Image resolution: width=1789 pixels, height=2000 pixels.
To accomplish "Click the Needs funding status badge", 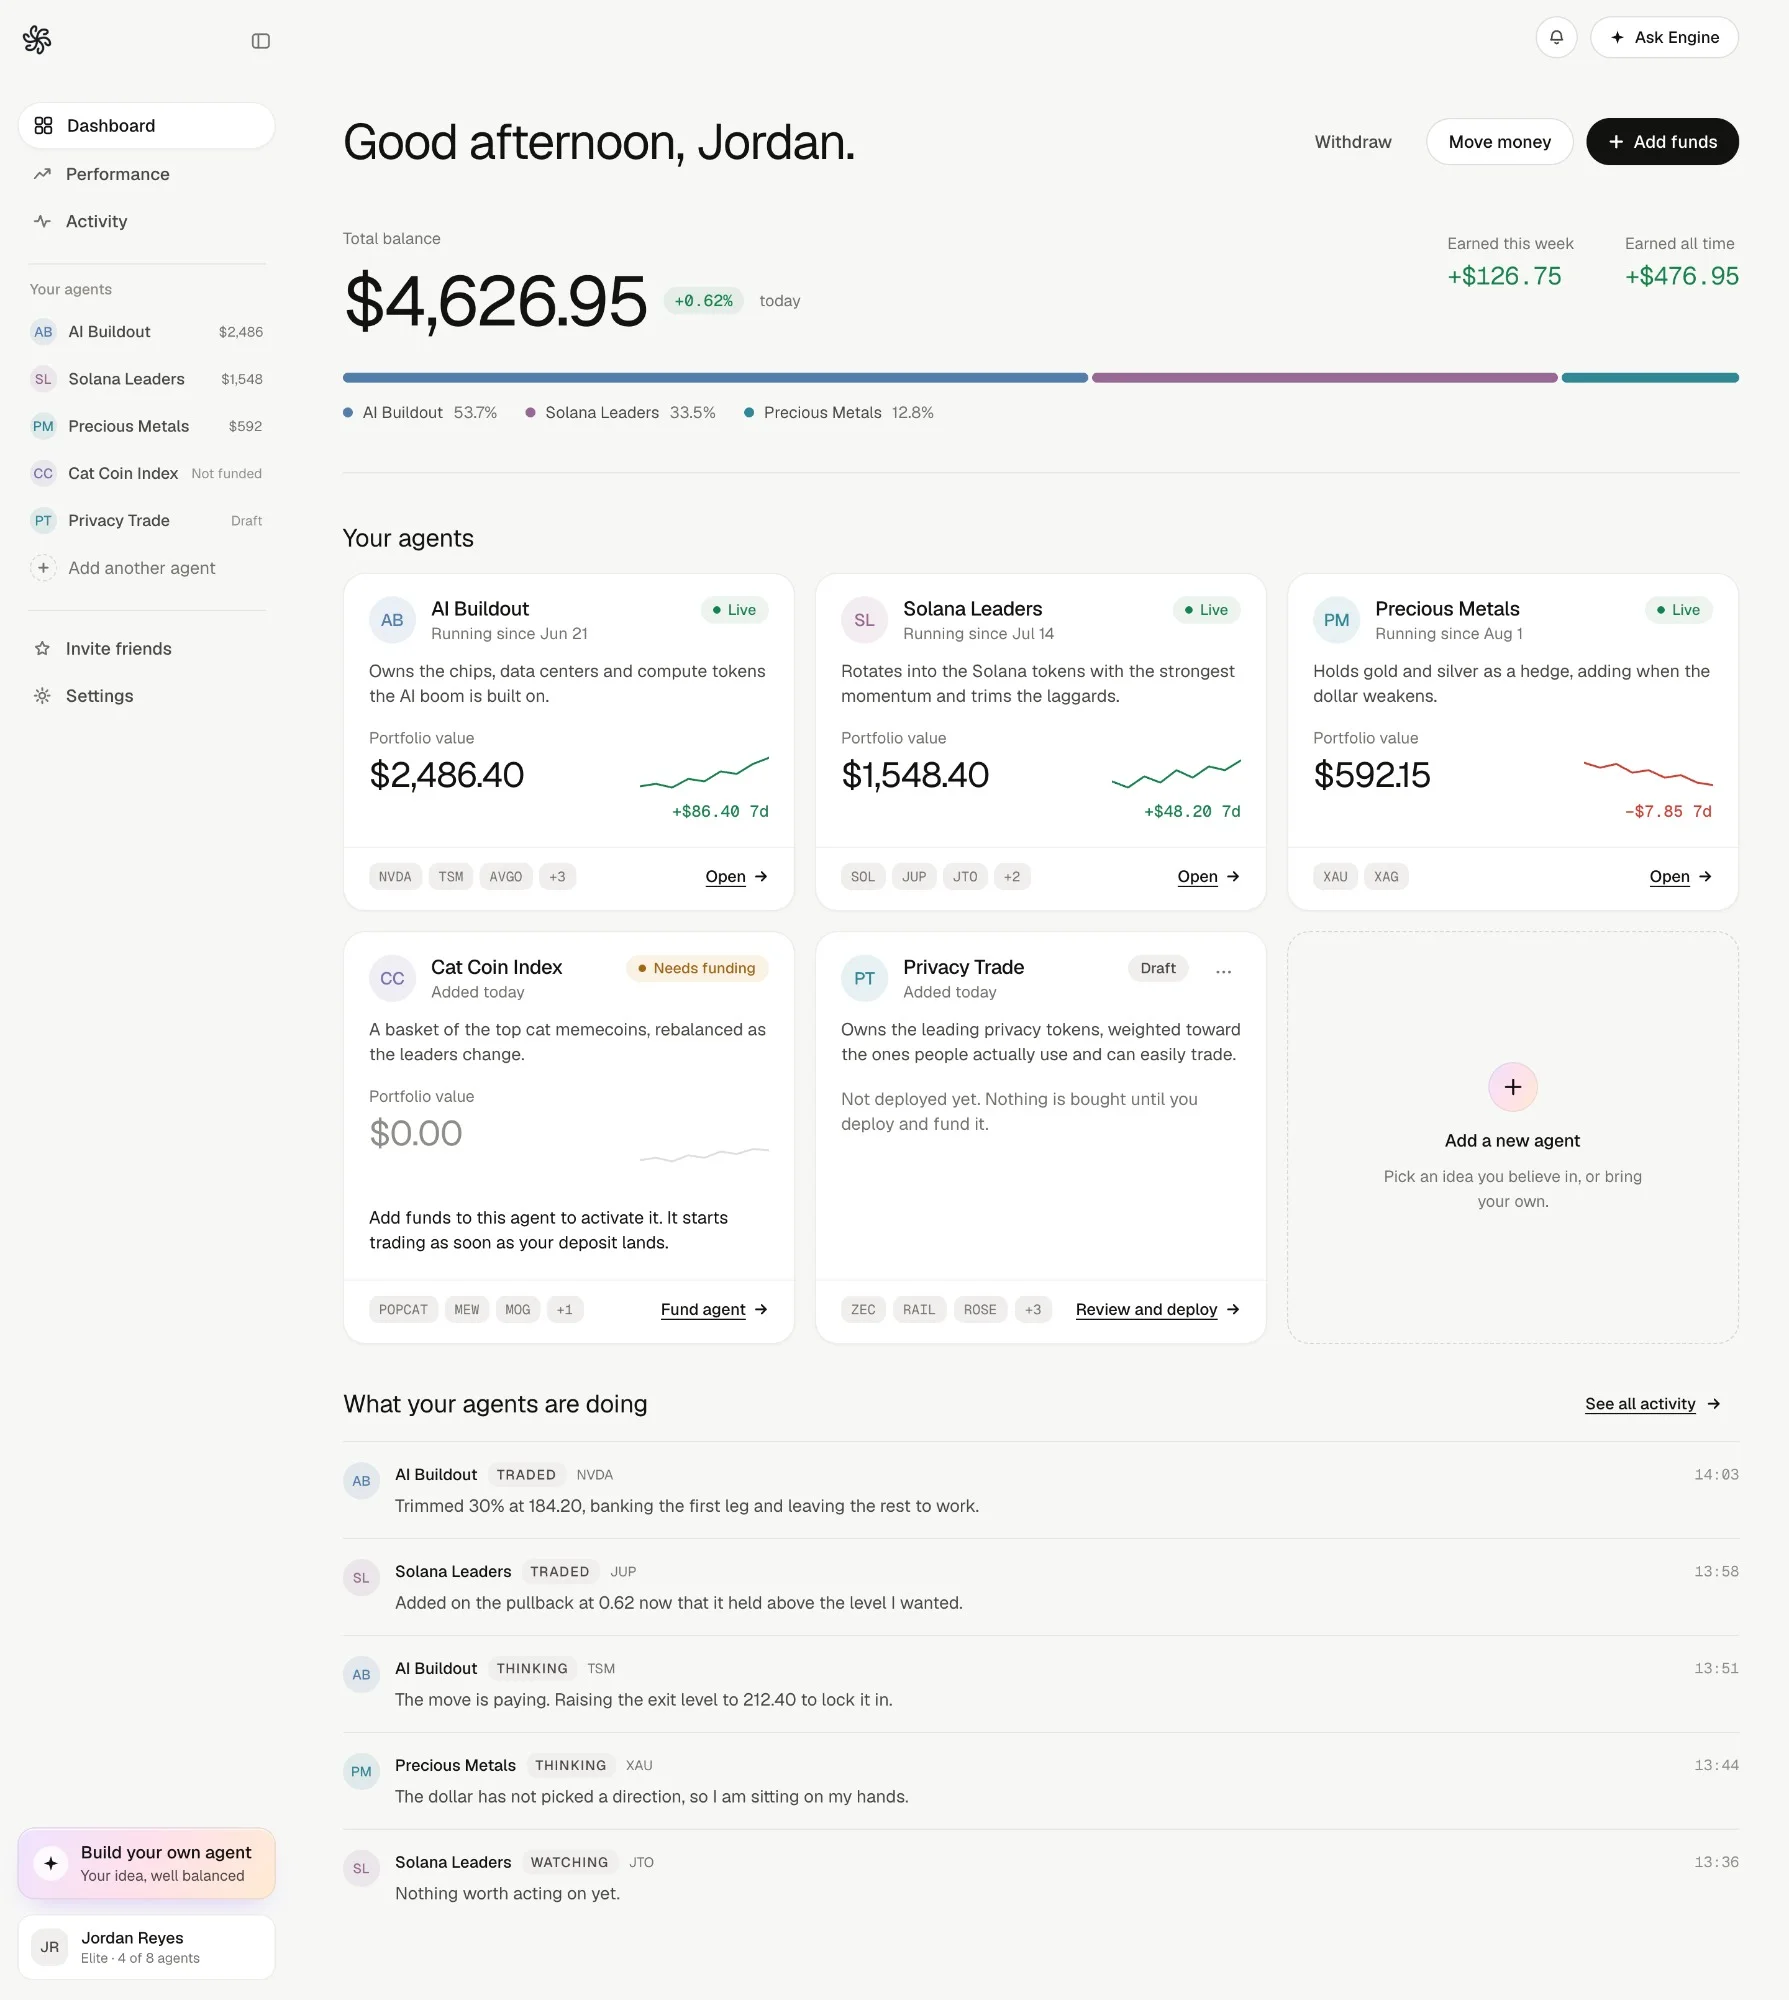I will [697, 969].
